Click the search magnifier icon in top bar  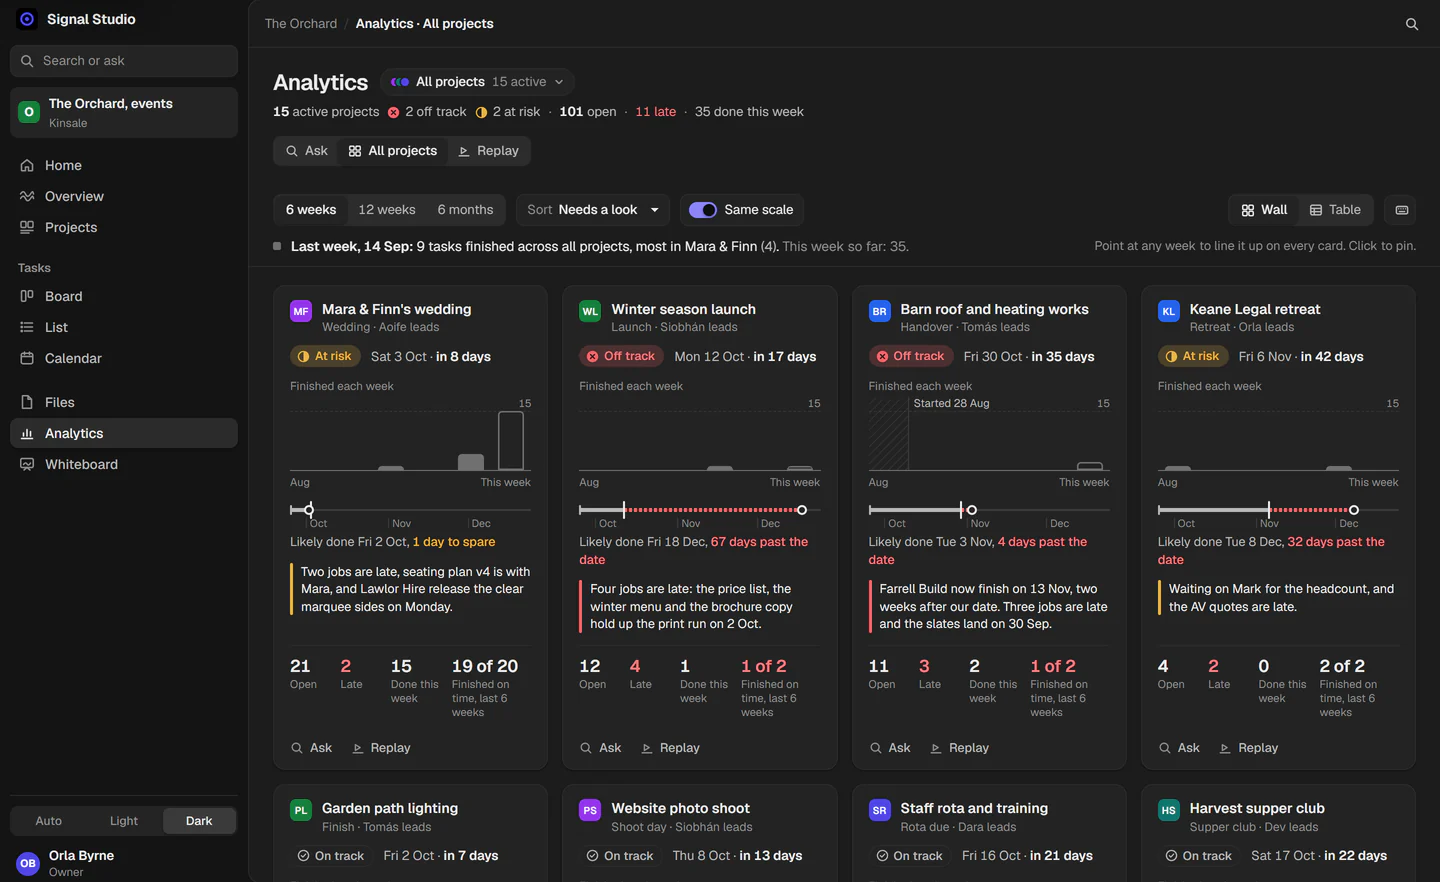click(1412, 24)
